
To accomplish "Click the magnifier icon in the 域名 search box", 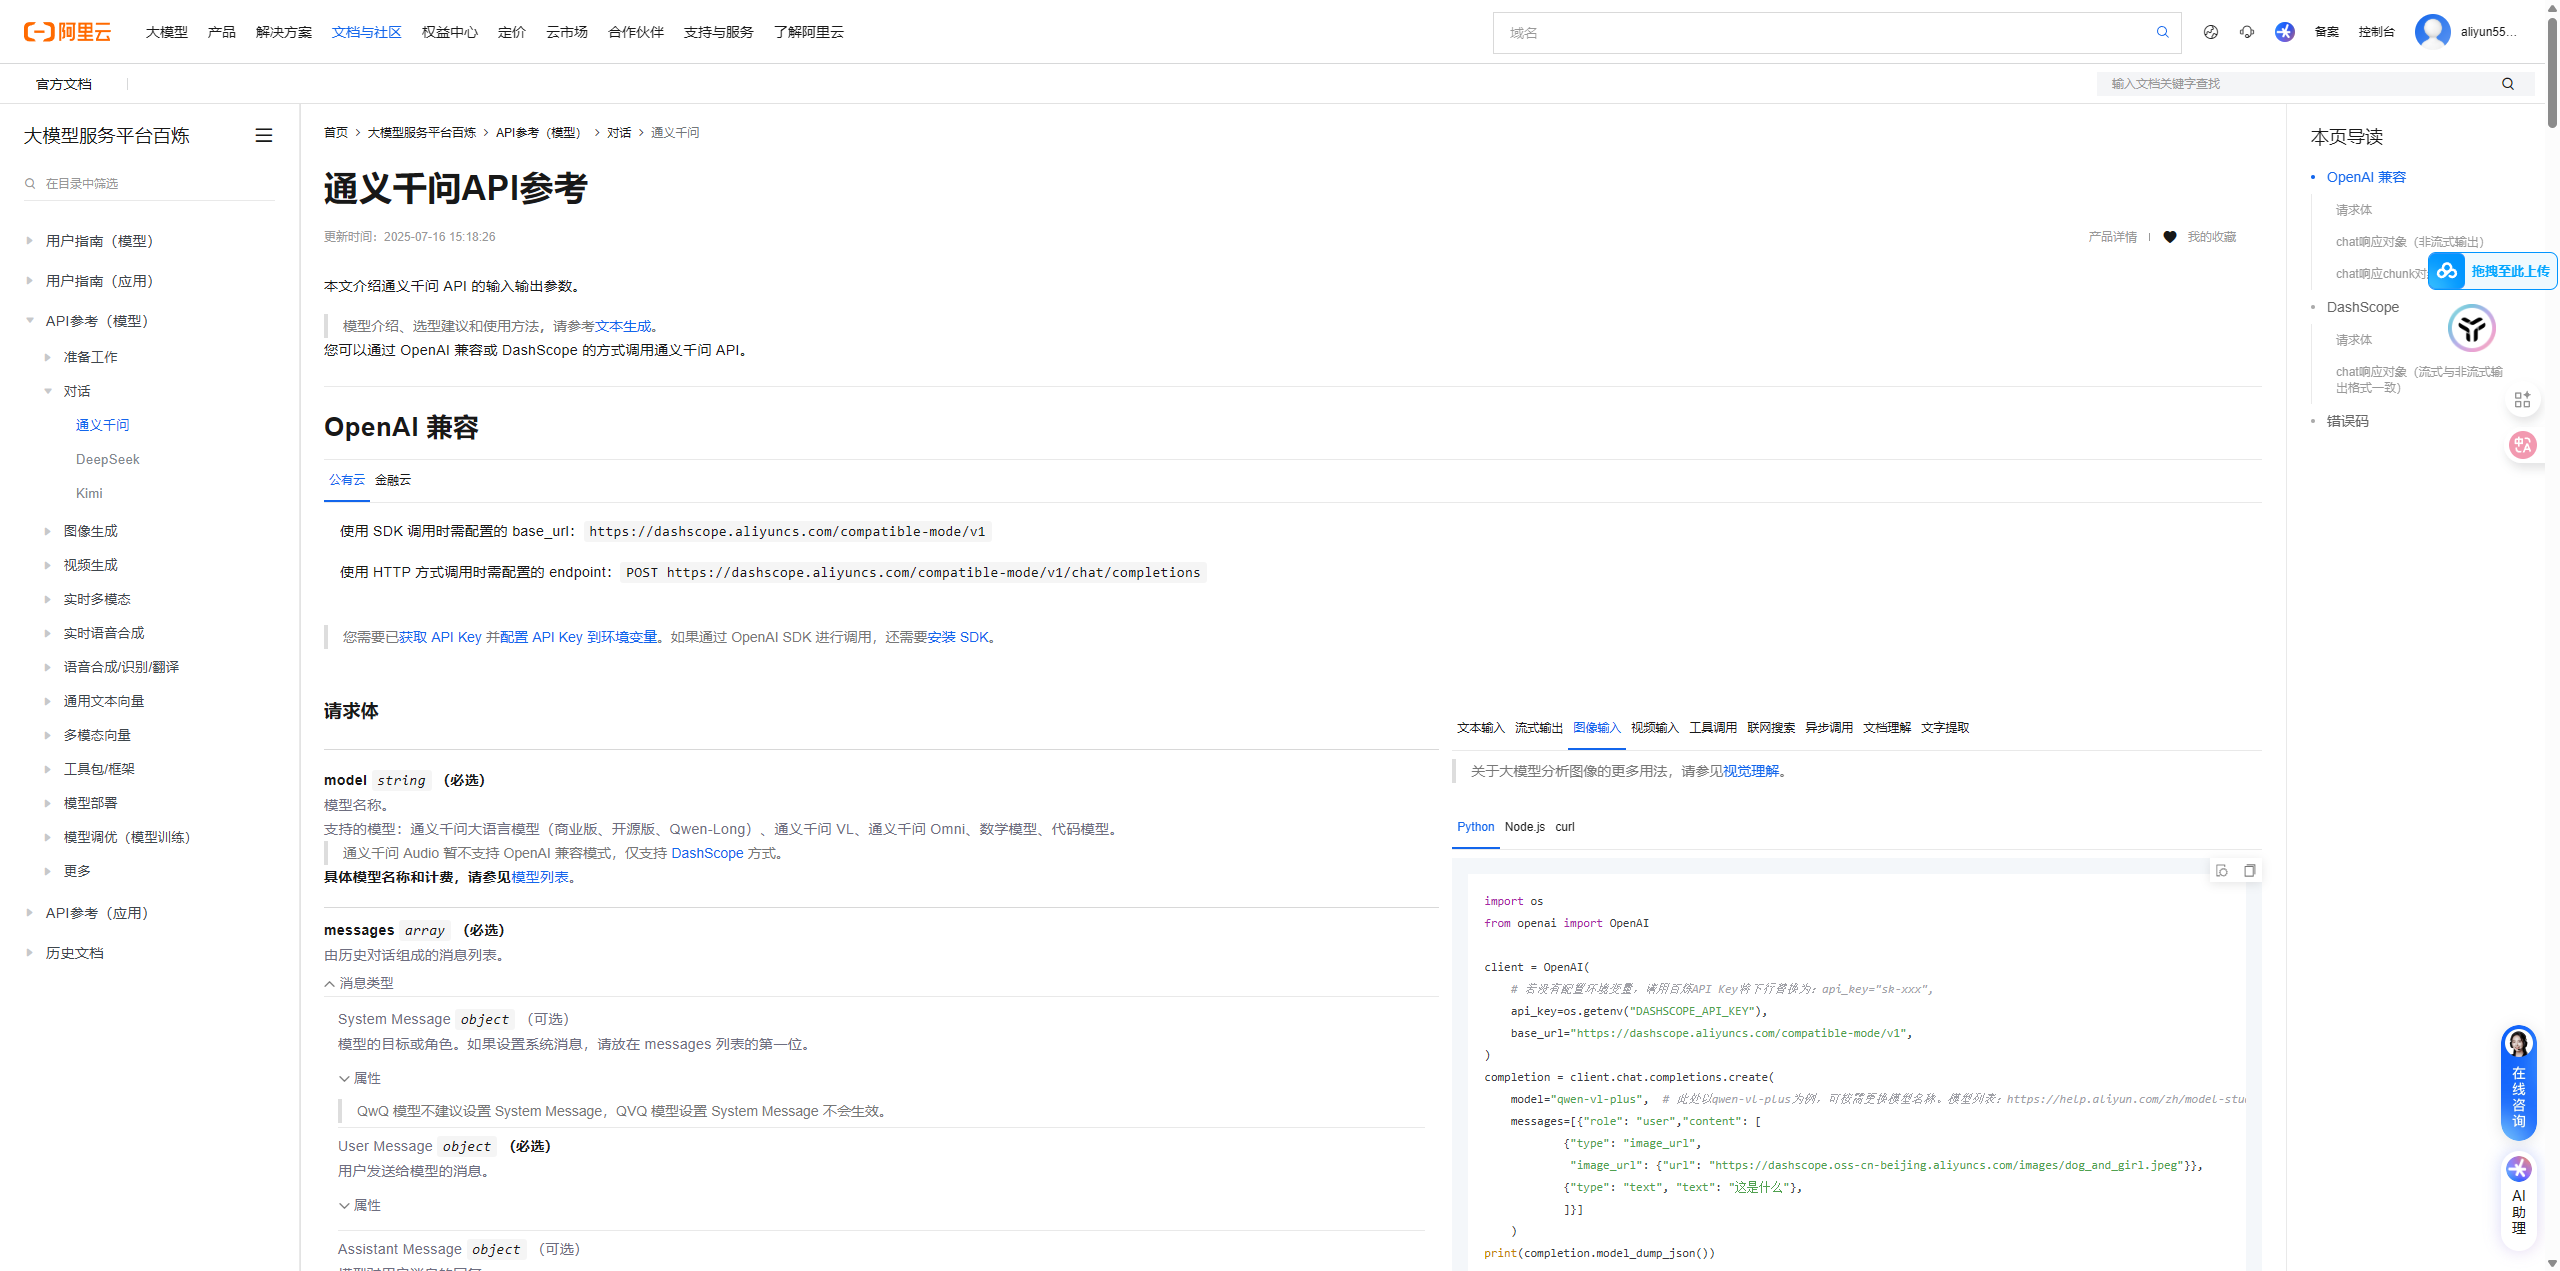I will click(2163, 32).
